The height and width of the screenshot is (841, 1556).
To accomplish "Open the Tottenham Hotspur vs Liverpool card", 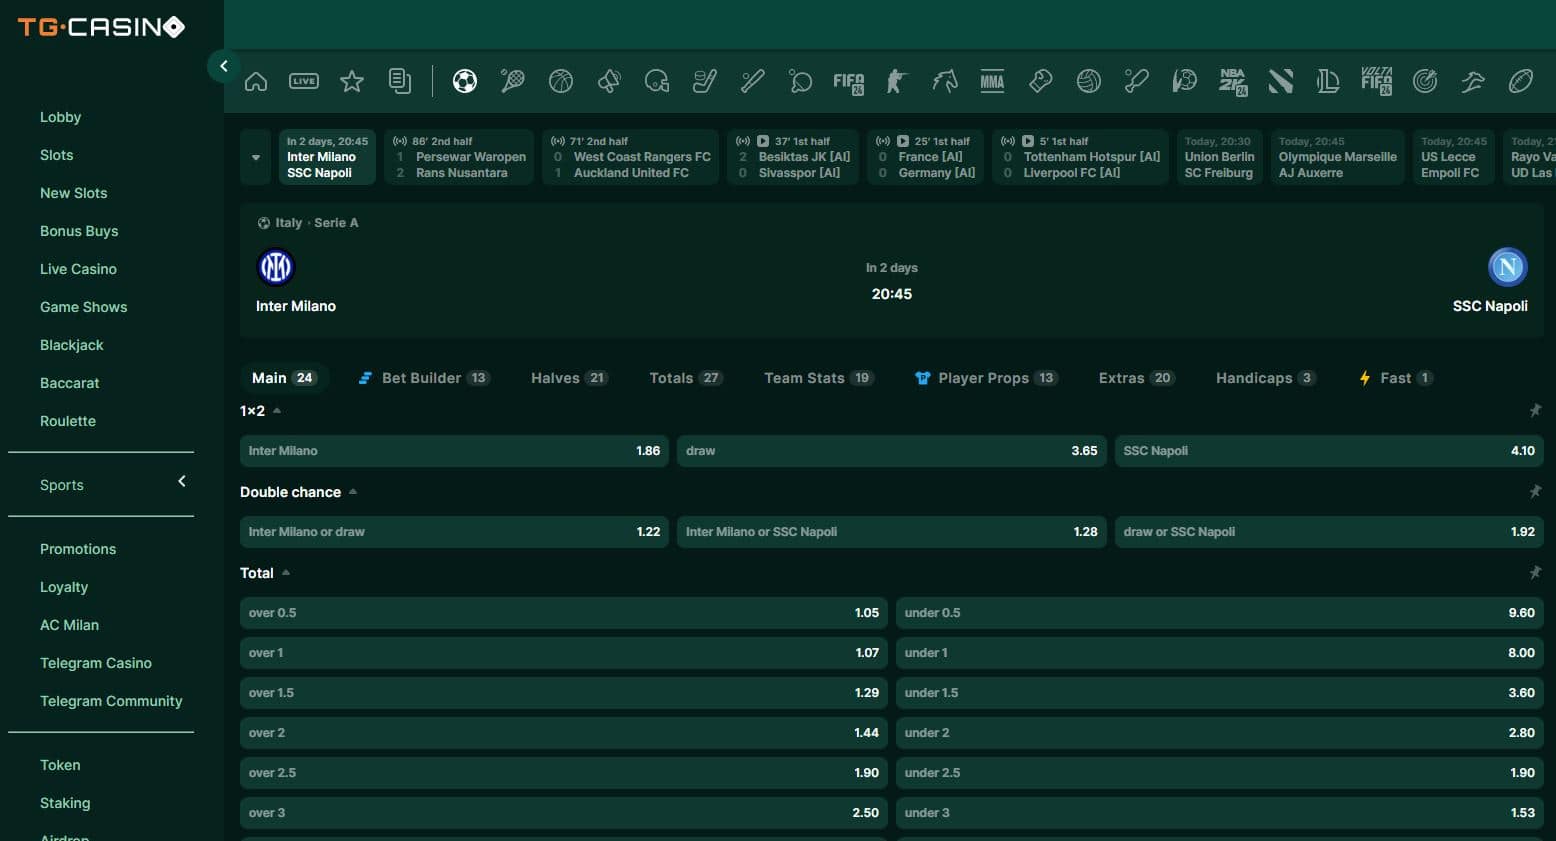I will click(x=1080, y=157).
